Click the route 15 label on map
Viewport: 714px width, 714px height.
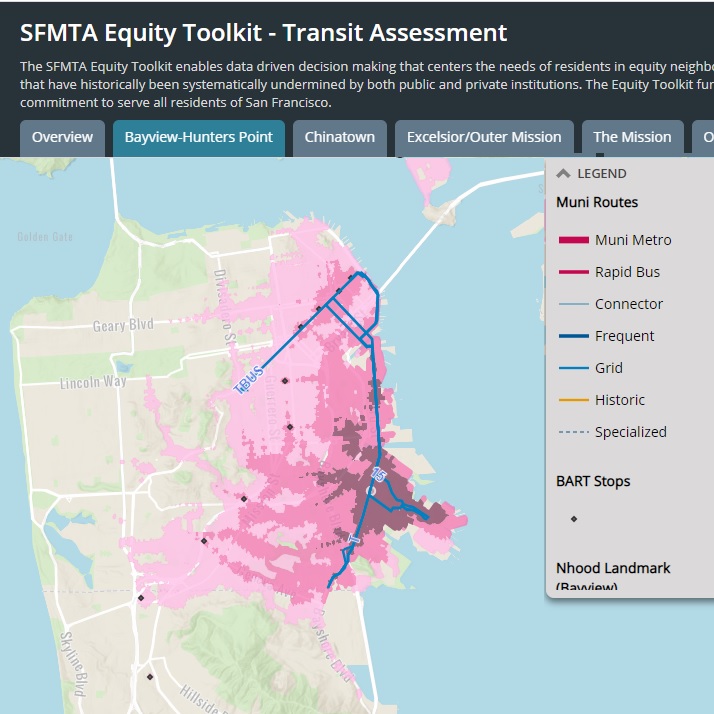point(378,473)
